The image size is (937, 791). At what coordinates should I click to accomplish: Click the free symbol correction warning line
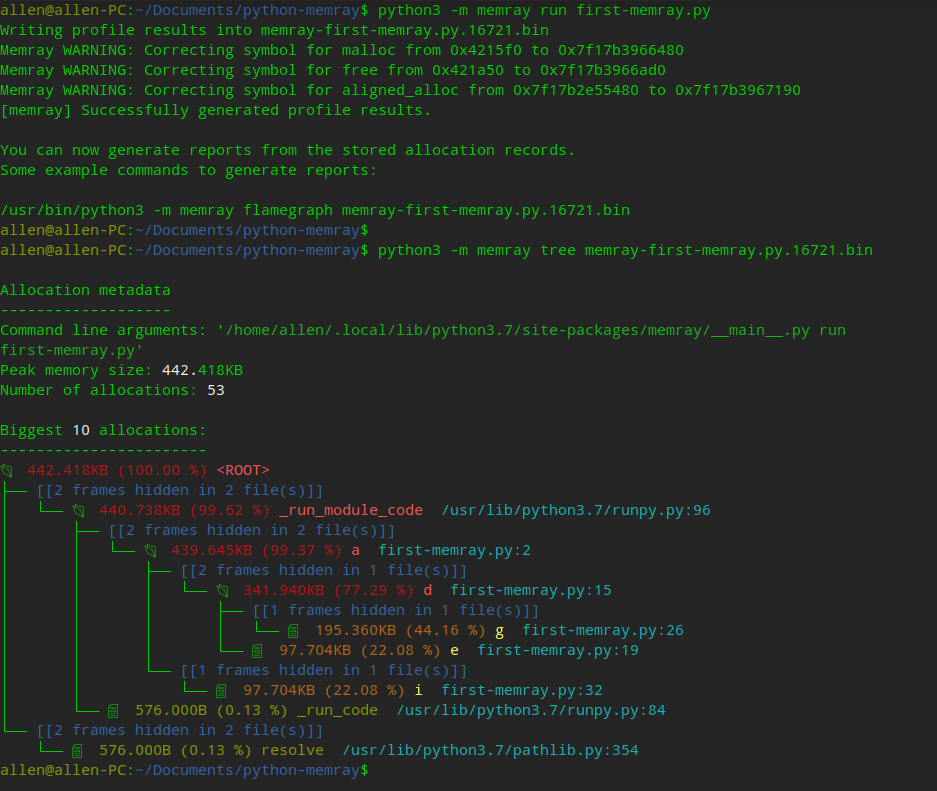(x=333, y=70)
